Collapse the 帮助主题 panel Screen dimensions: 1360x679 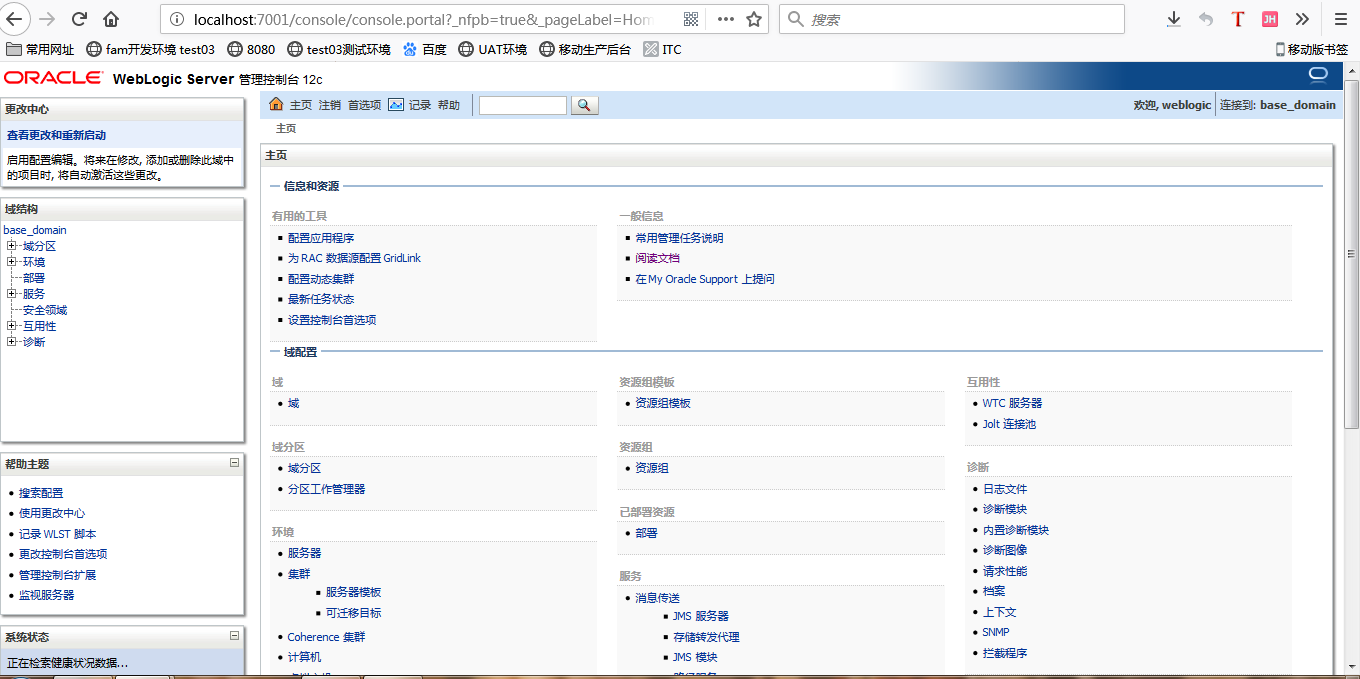(x=234, y=463)
